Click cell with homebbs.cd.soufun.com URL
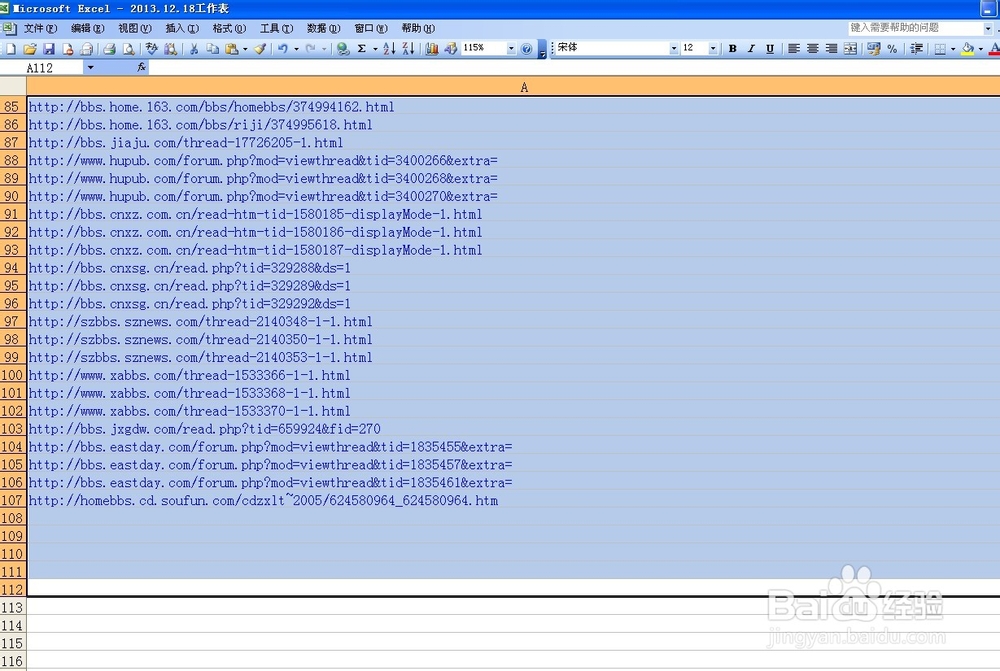This screenshot has width=1000, height=671. pyautogui.click(x=513, y=501)
